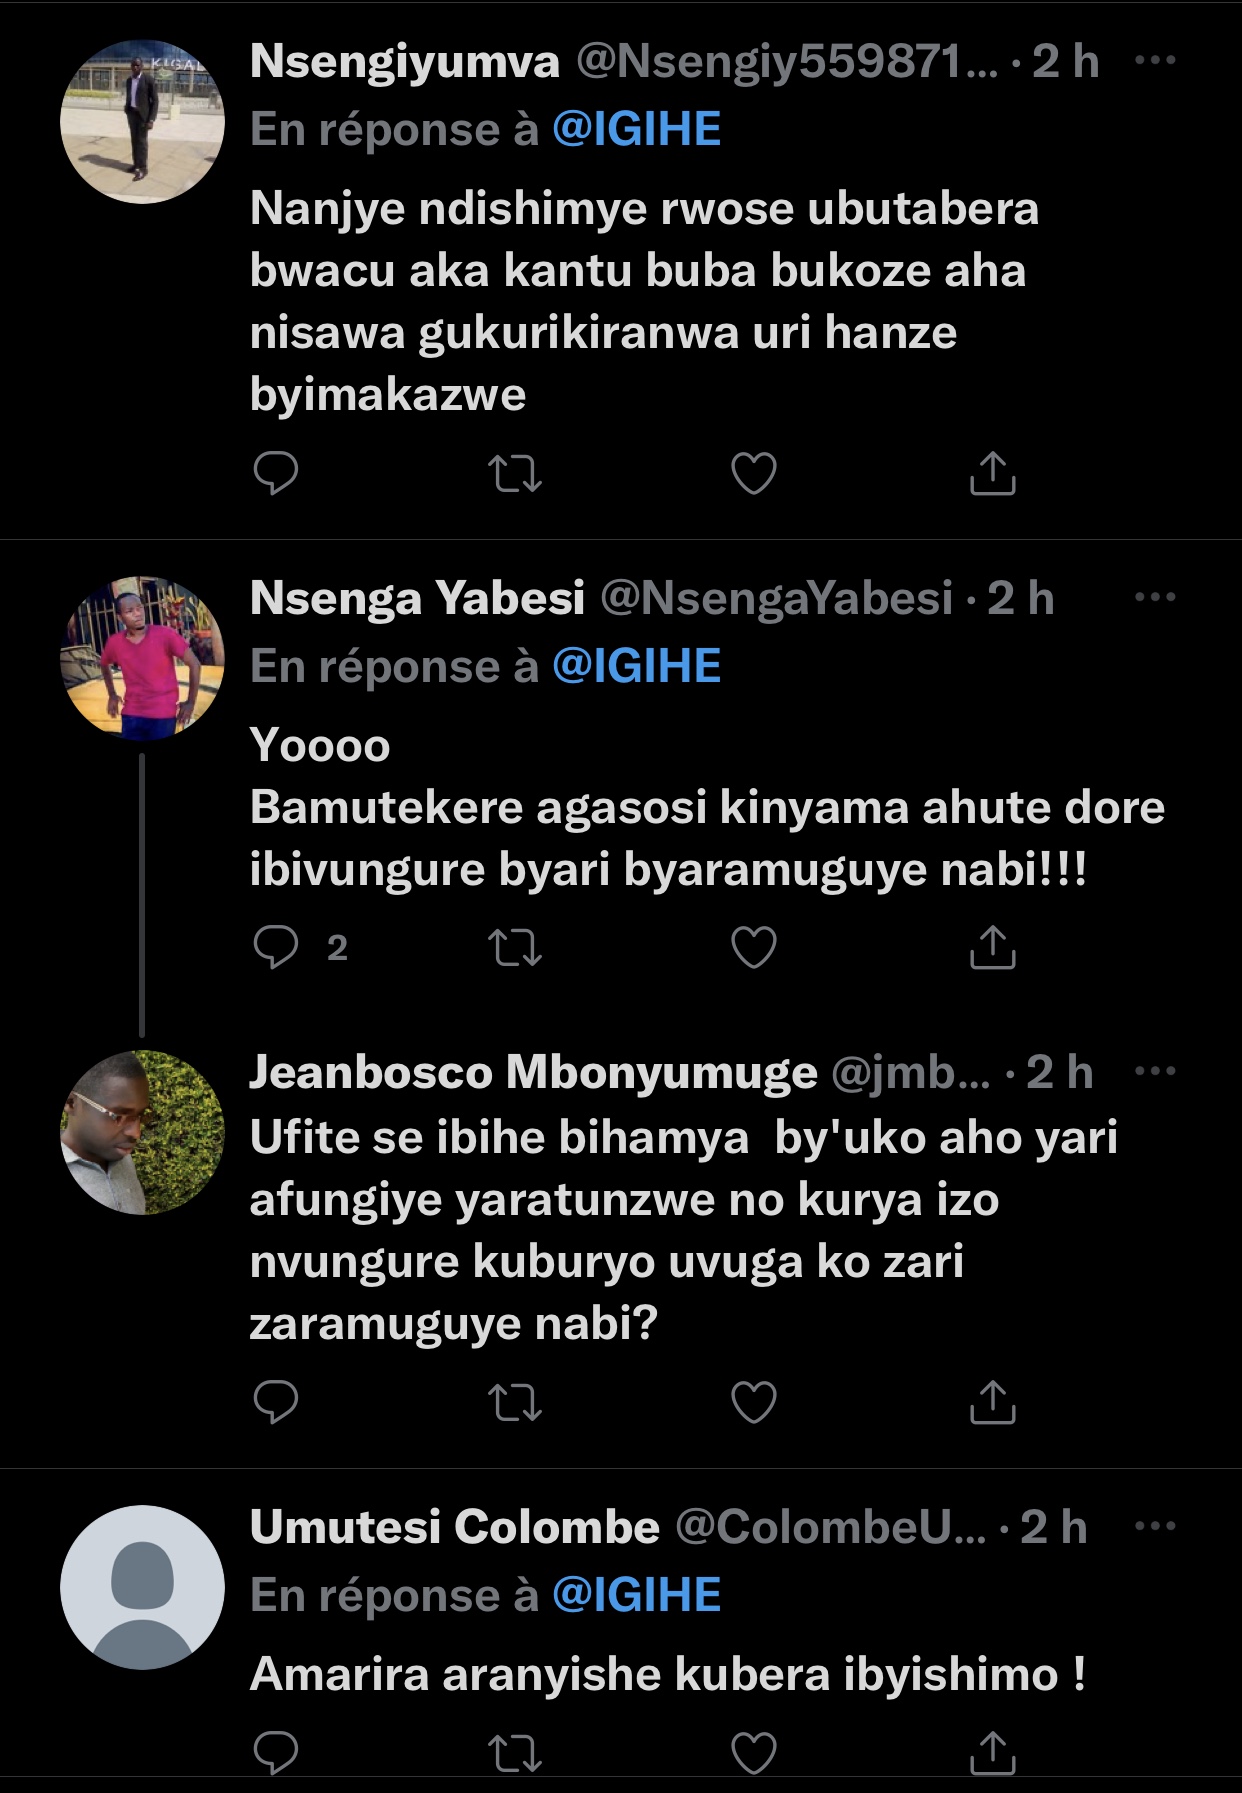Image resolution: width=1242 pixels, height=1793 pixels.
Task: Open more options on Jeanbosco Mbonyumuge's tweet
Action: (1155, 1072)
